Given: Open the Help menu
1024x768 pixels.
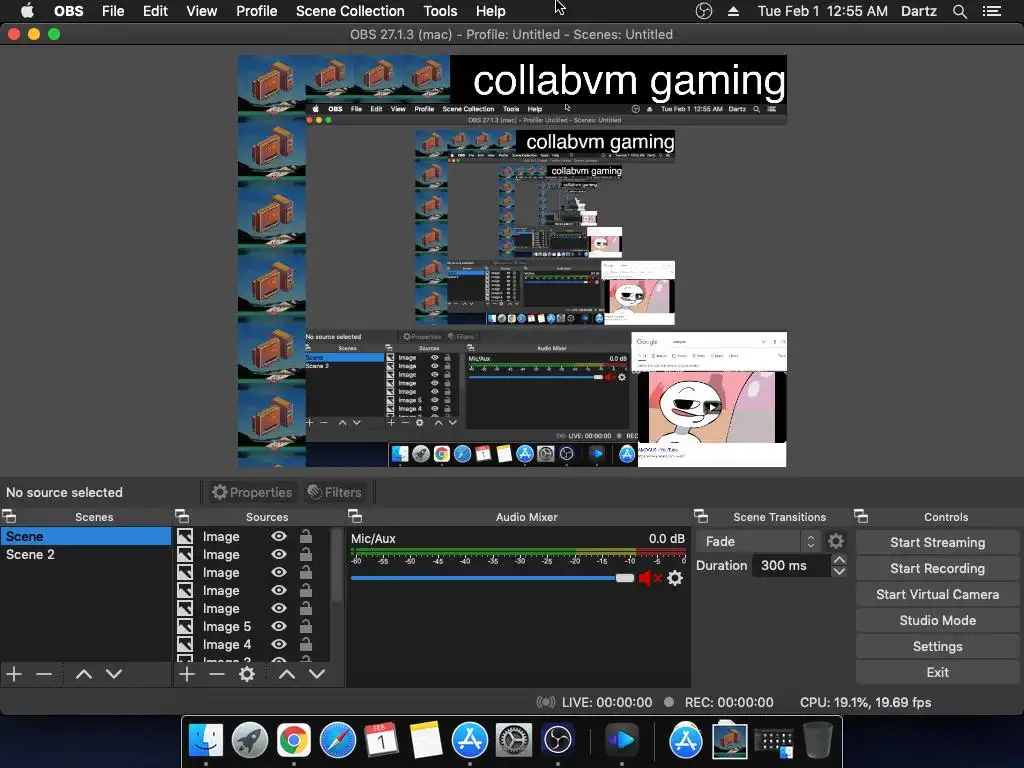Looking at the screenshot, I should [x=490, y=11].
